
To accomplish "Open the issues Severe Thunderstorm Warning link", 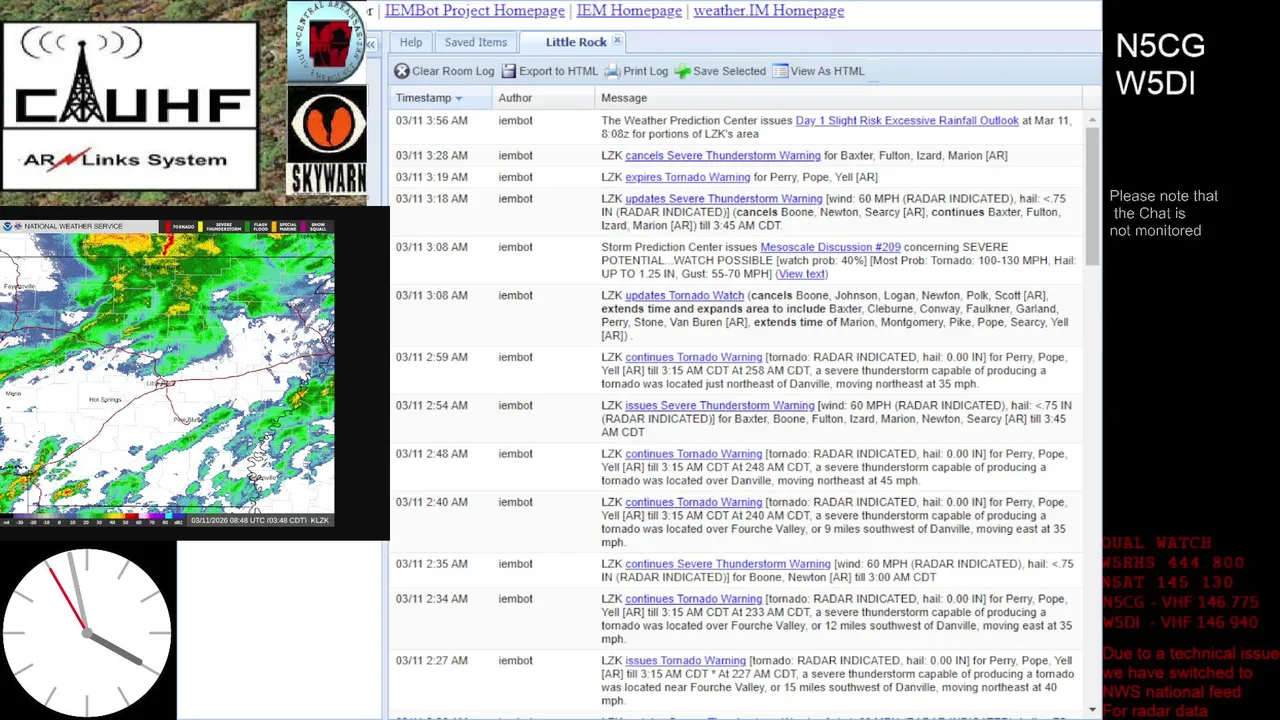I will 720,406.
